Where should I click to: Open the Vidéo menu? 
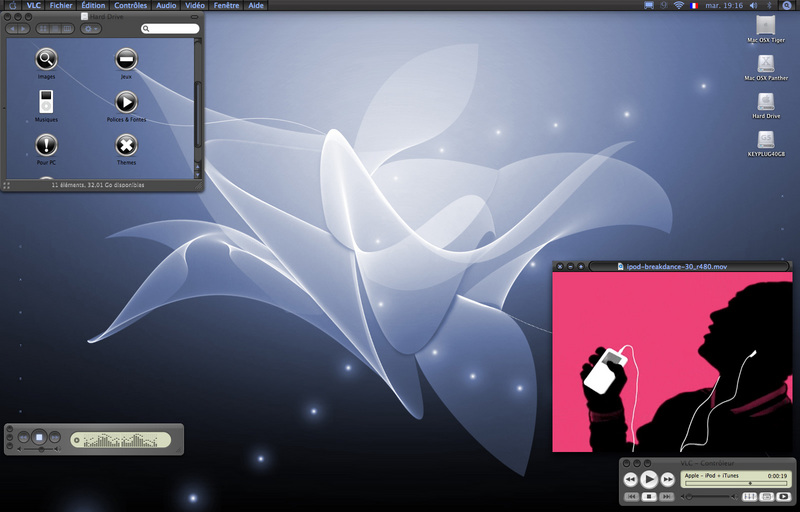(194, 5)
